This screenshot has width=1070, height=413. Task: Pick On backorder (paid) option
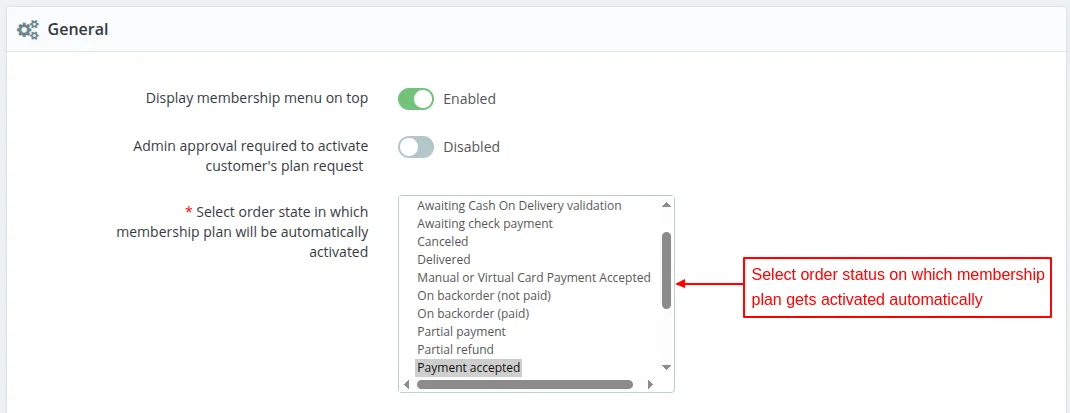473,314
